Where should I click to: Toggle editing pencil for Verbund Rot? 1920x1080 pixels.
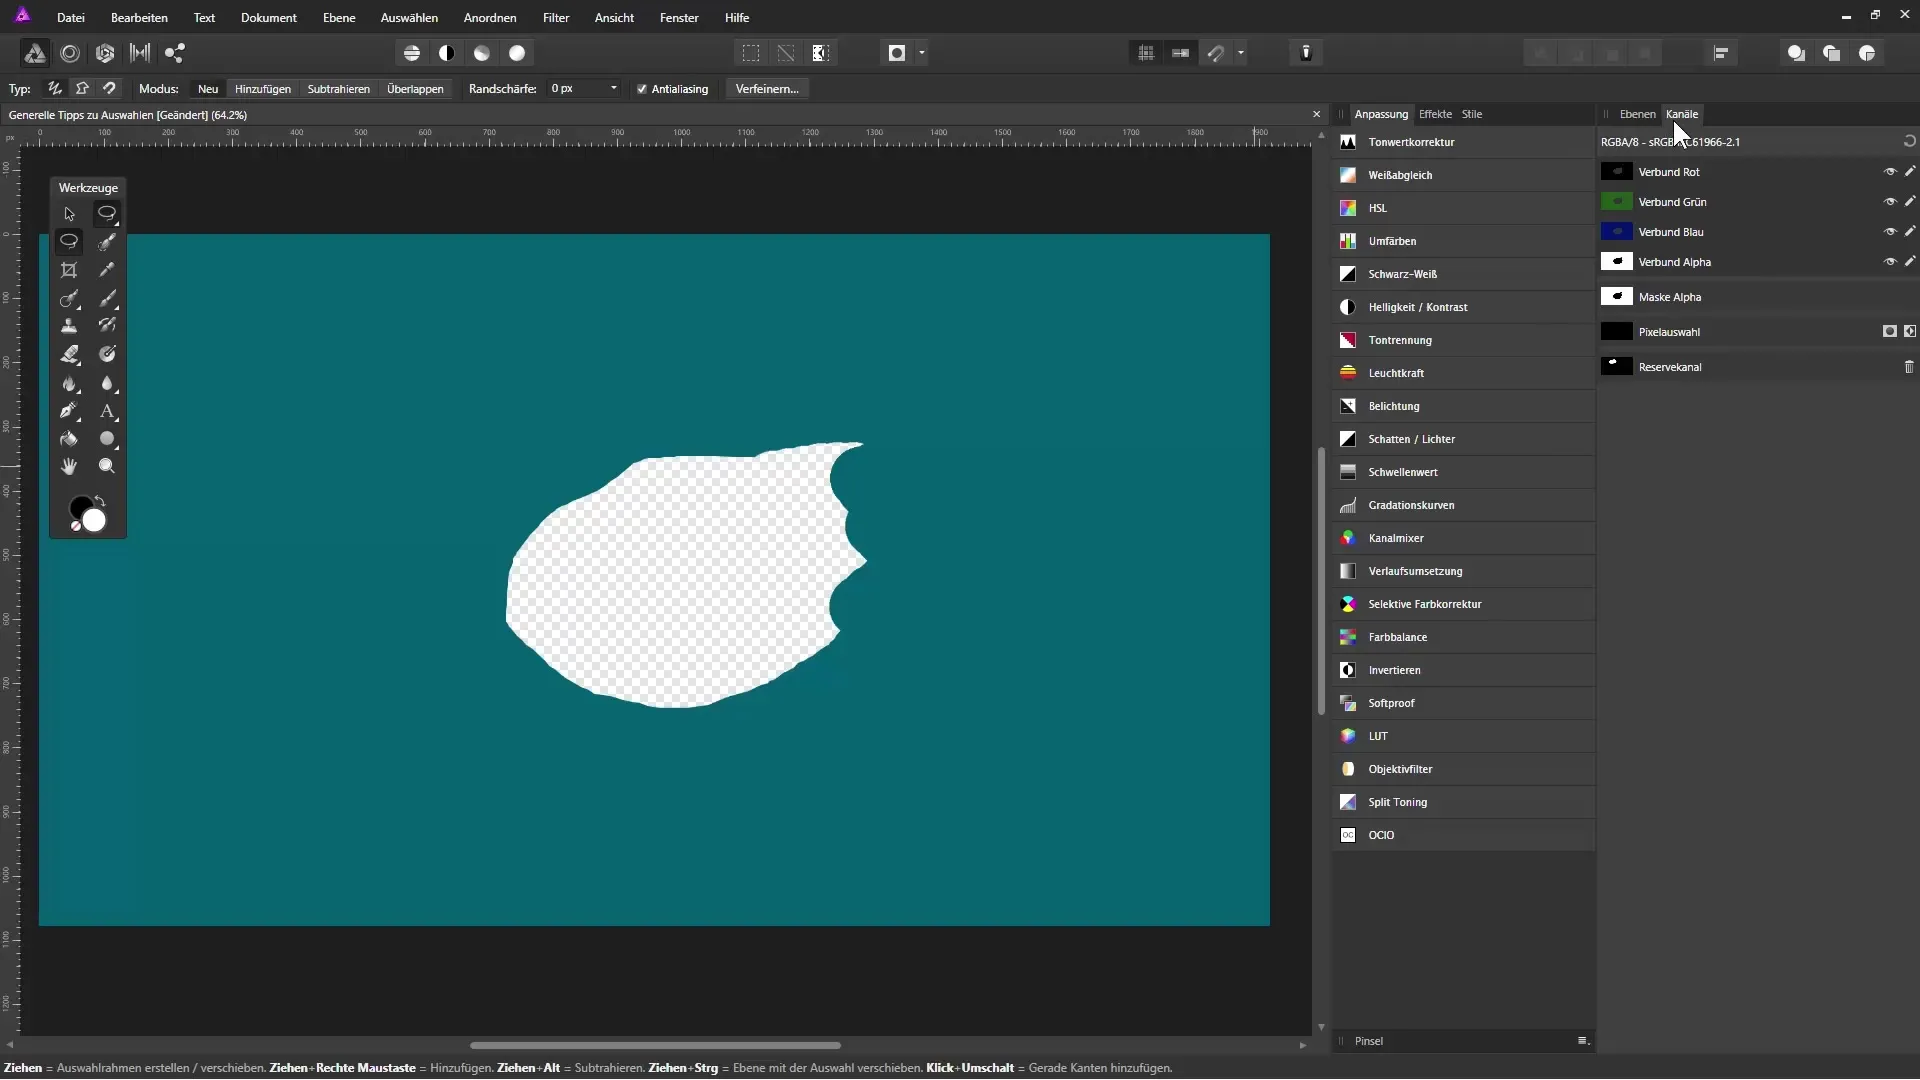click(1910, 172)
